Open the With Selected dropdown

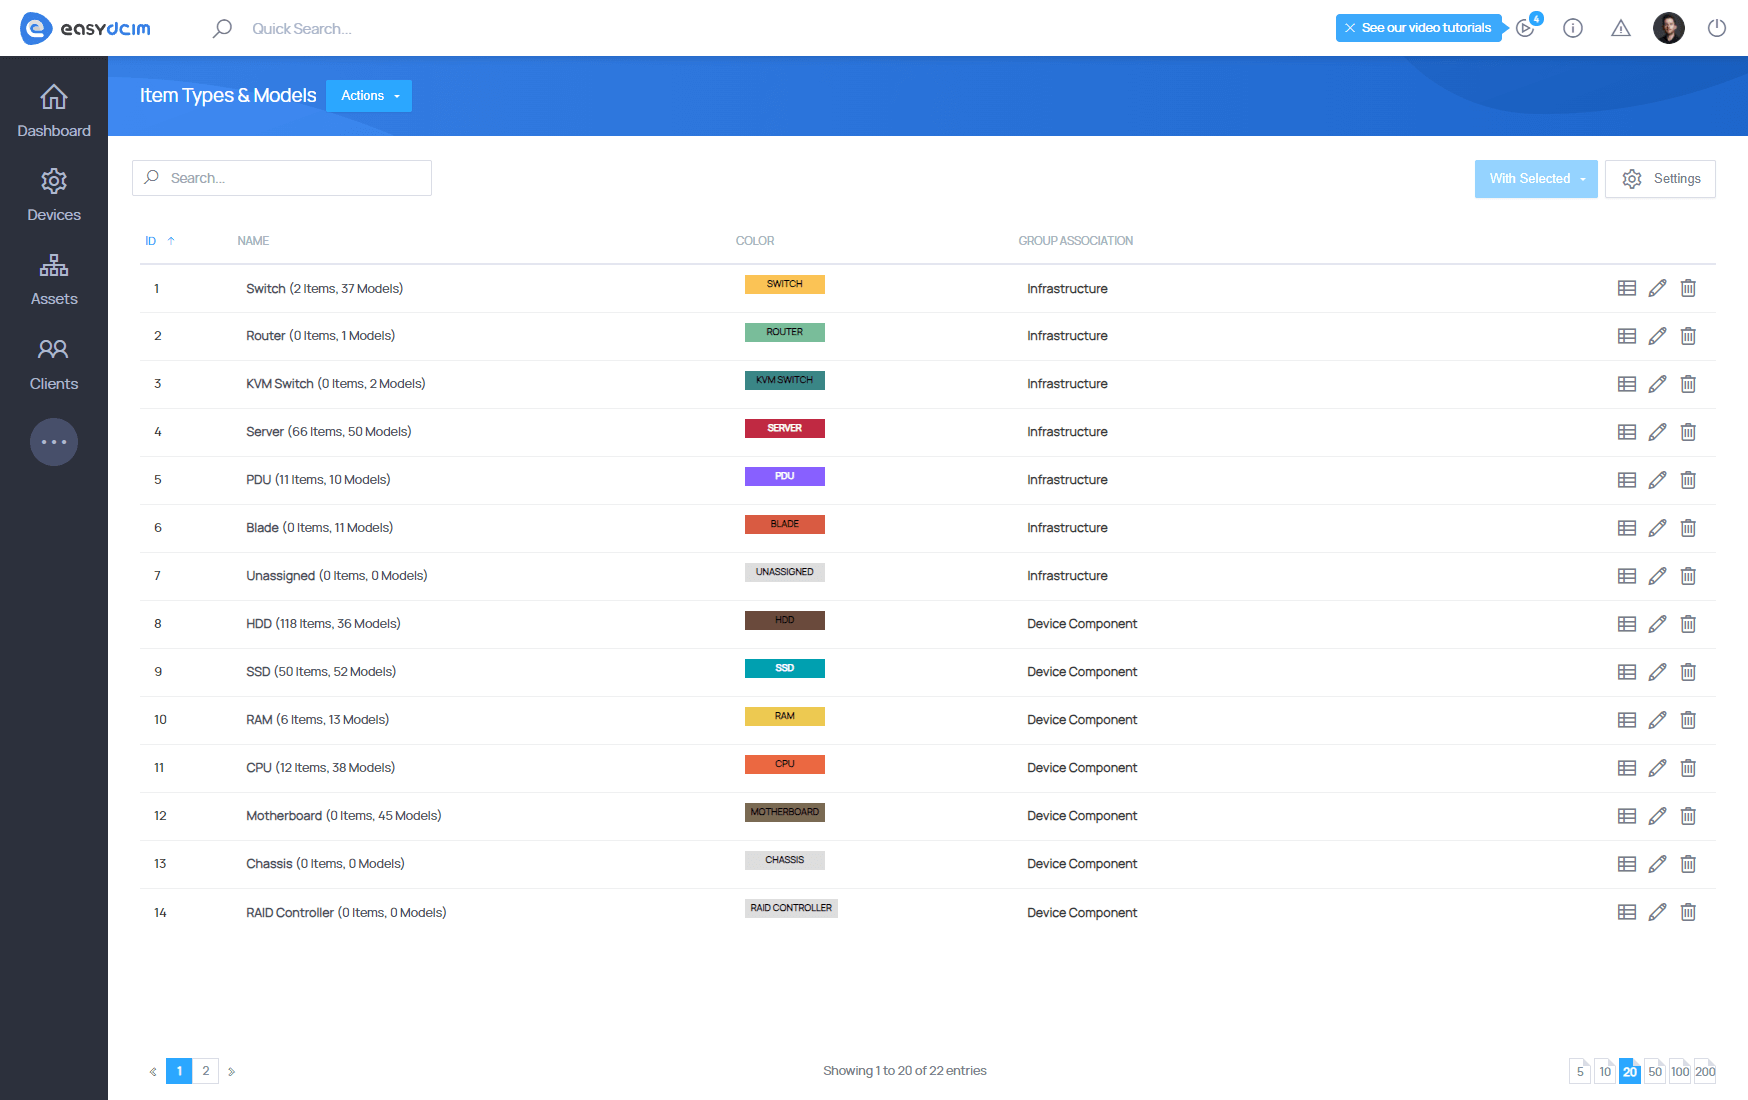1535,179
